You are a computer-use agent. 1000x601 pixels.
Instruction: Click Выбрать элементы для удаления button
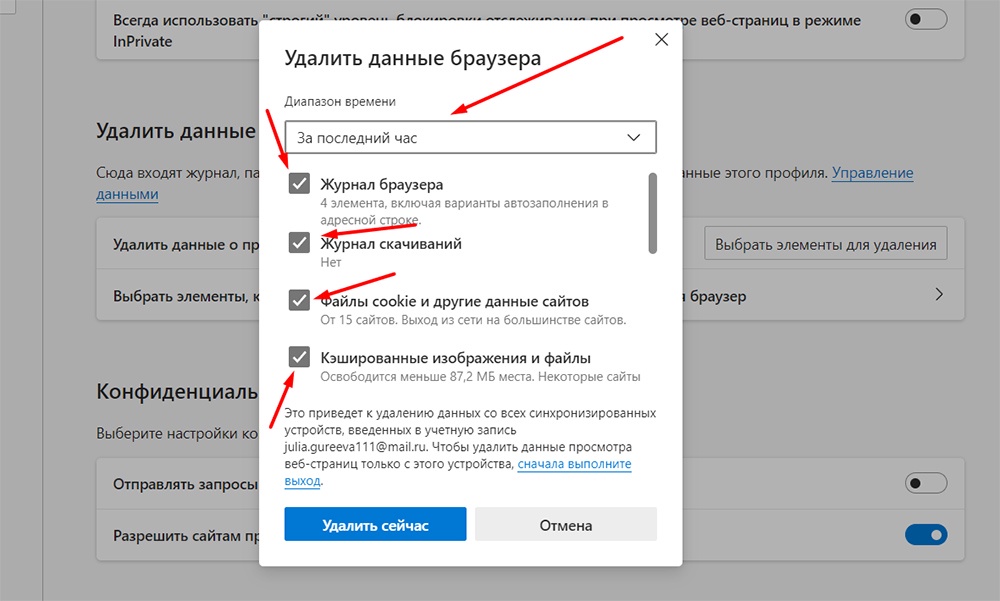point(825,244)
